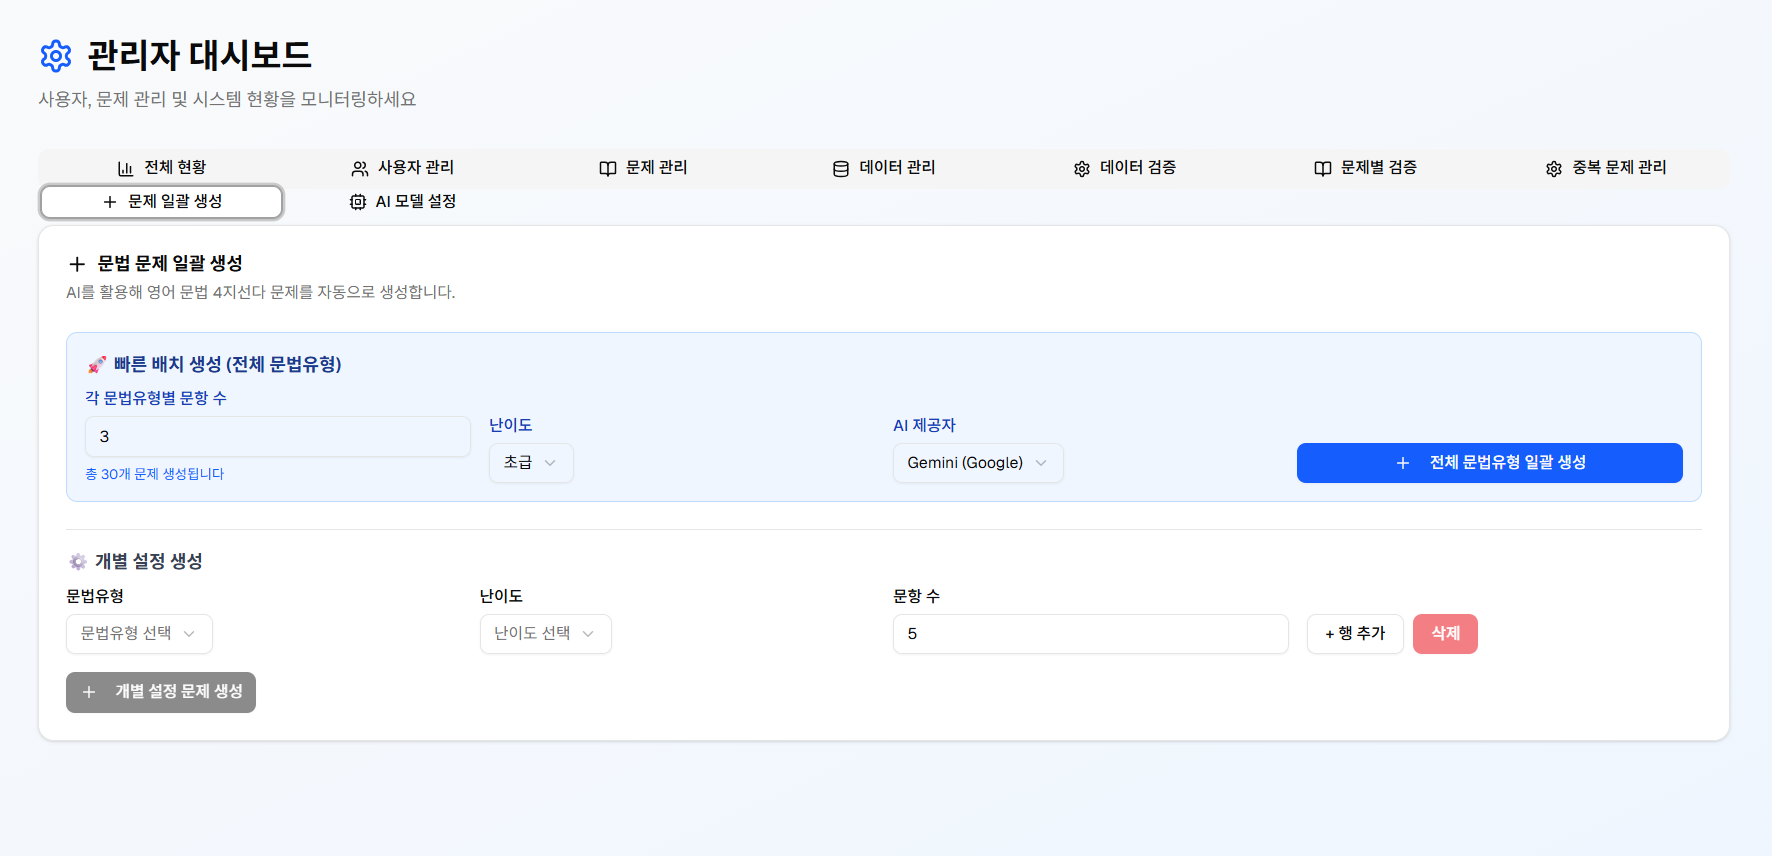The width and height of the screenshot is (1772, 856).
Task: Click the 문항 수 input field showing 5
Action: (x=1091, y=634)
